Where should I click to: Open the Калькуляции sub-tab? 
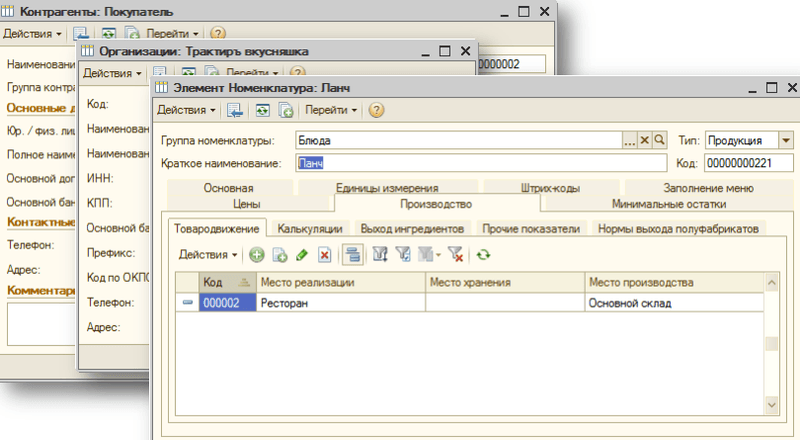pos(310,228)
